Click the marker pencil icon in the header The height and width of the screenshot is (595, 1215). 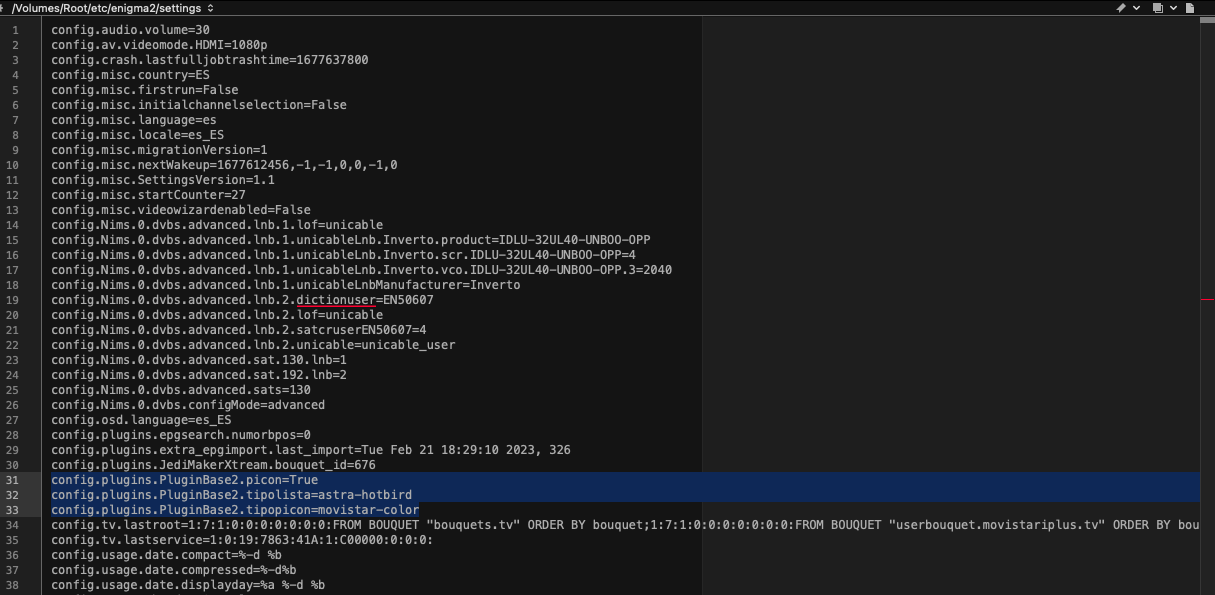coord(1122,8)
